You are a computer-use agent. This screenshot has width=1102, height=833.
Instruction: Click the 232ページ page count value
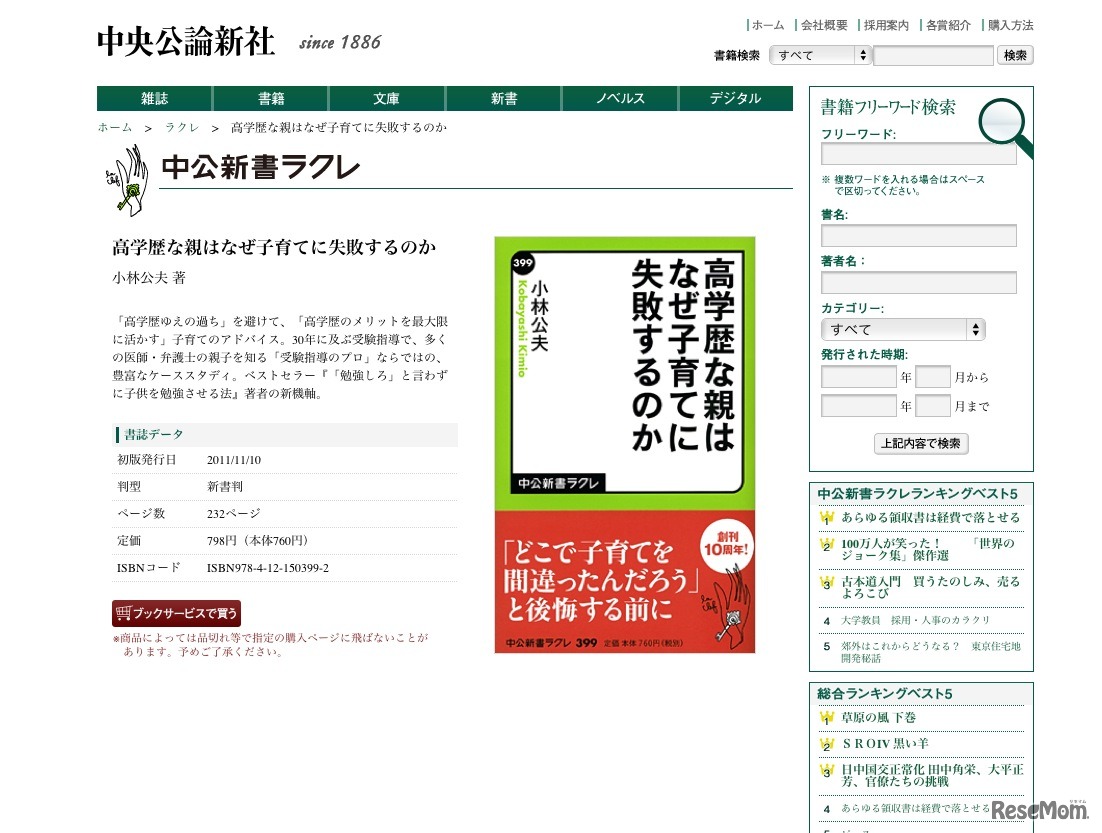click(233, 514)
